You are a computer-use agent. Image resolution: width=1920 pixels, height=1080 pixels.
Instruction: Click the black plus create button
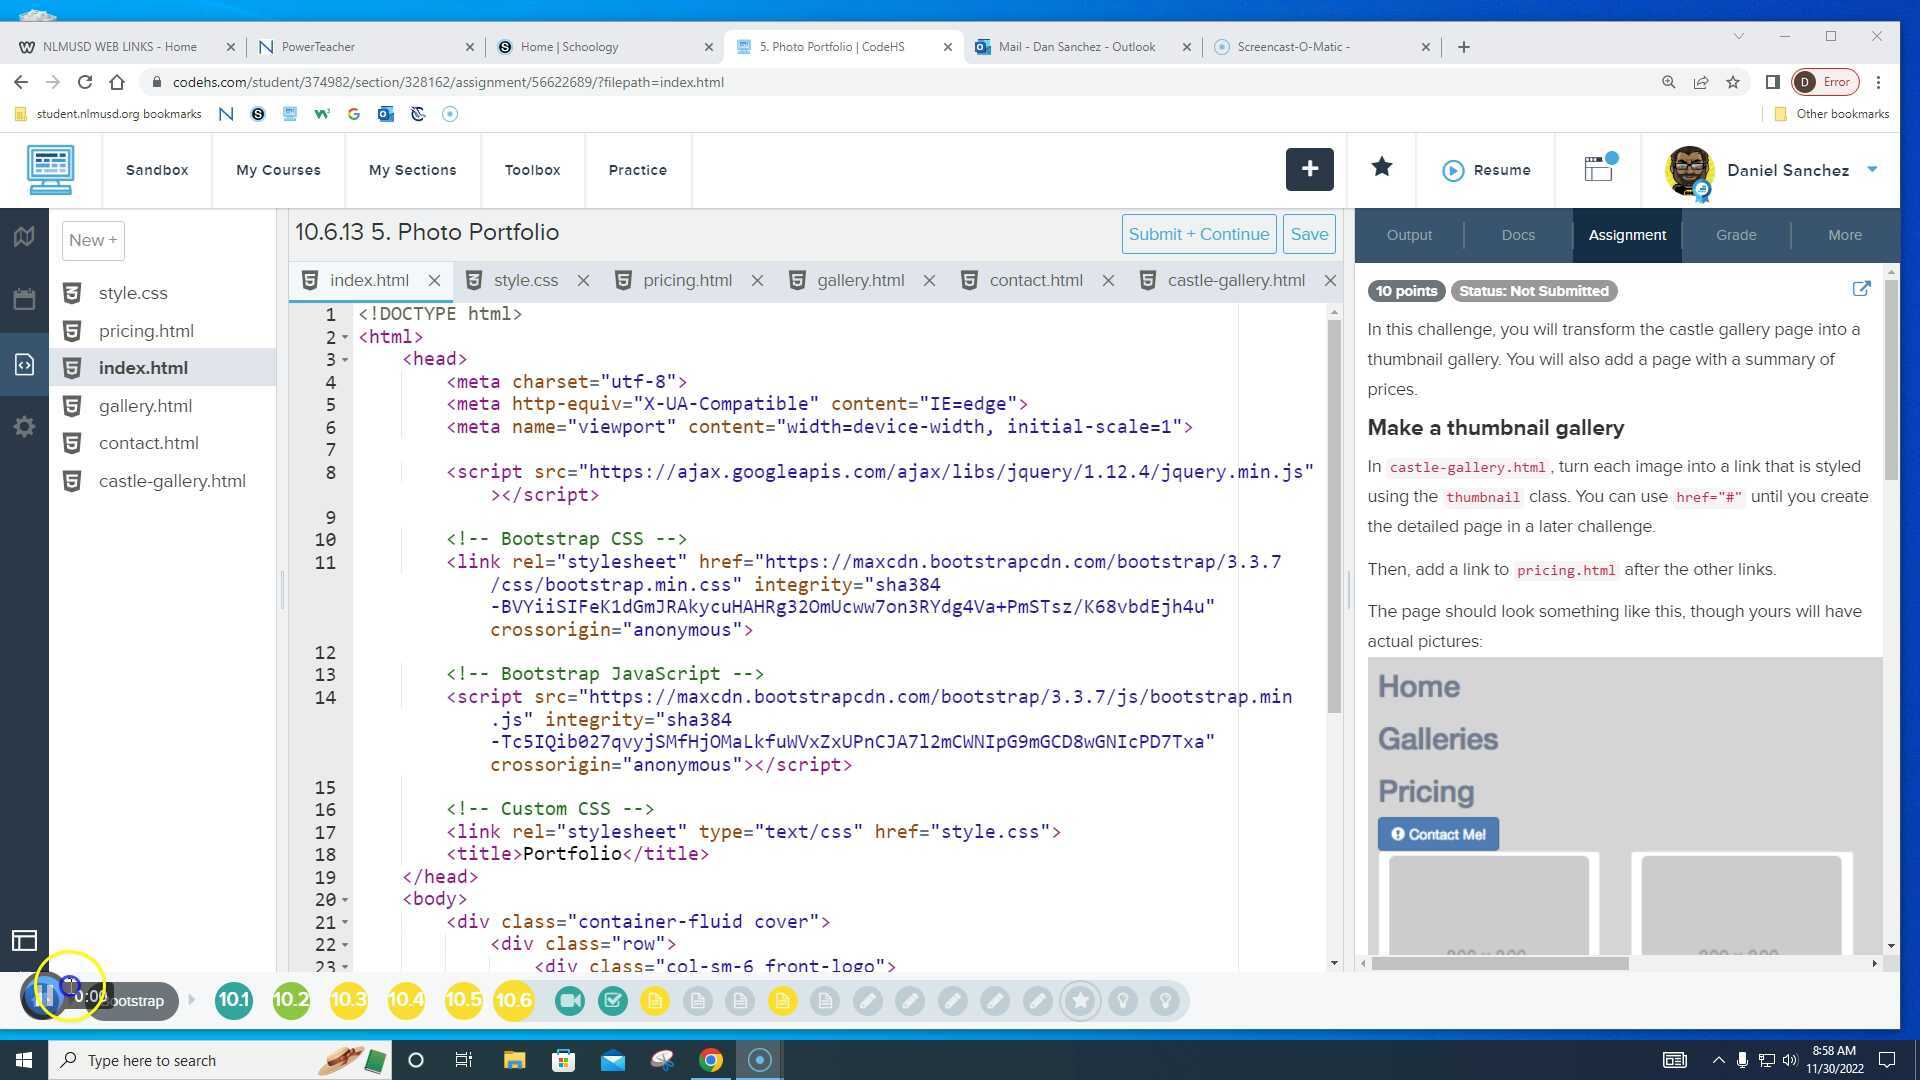tap(1309, 170)
